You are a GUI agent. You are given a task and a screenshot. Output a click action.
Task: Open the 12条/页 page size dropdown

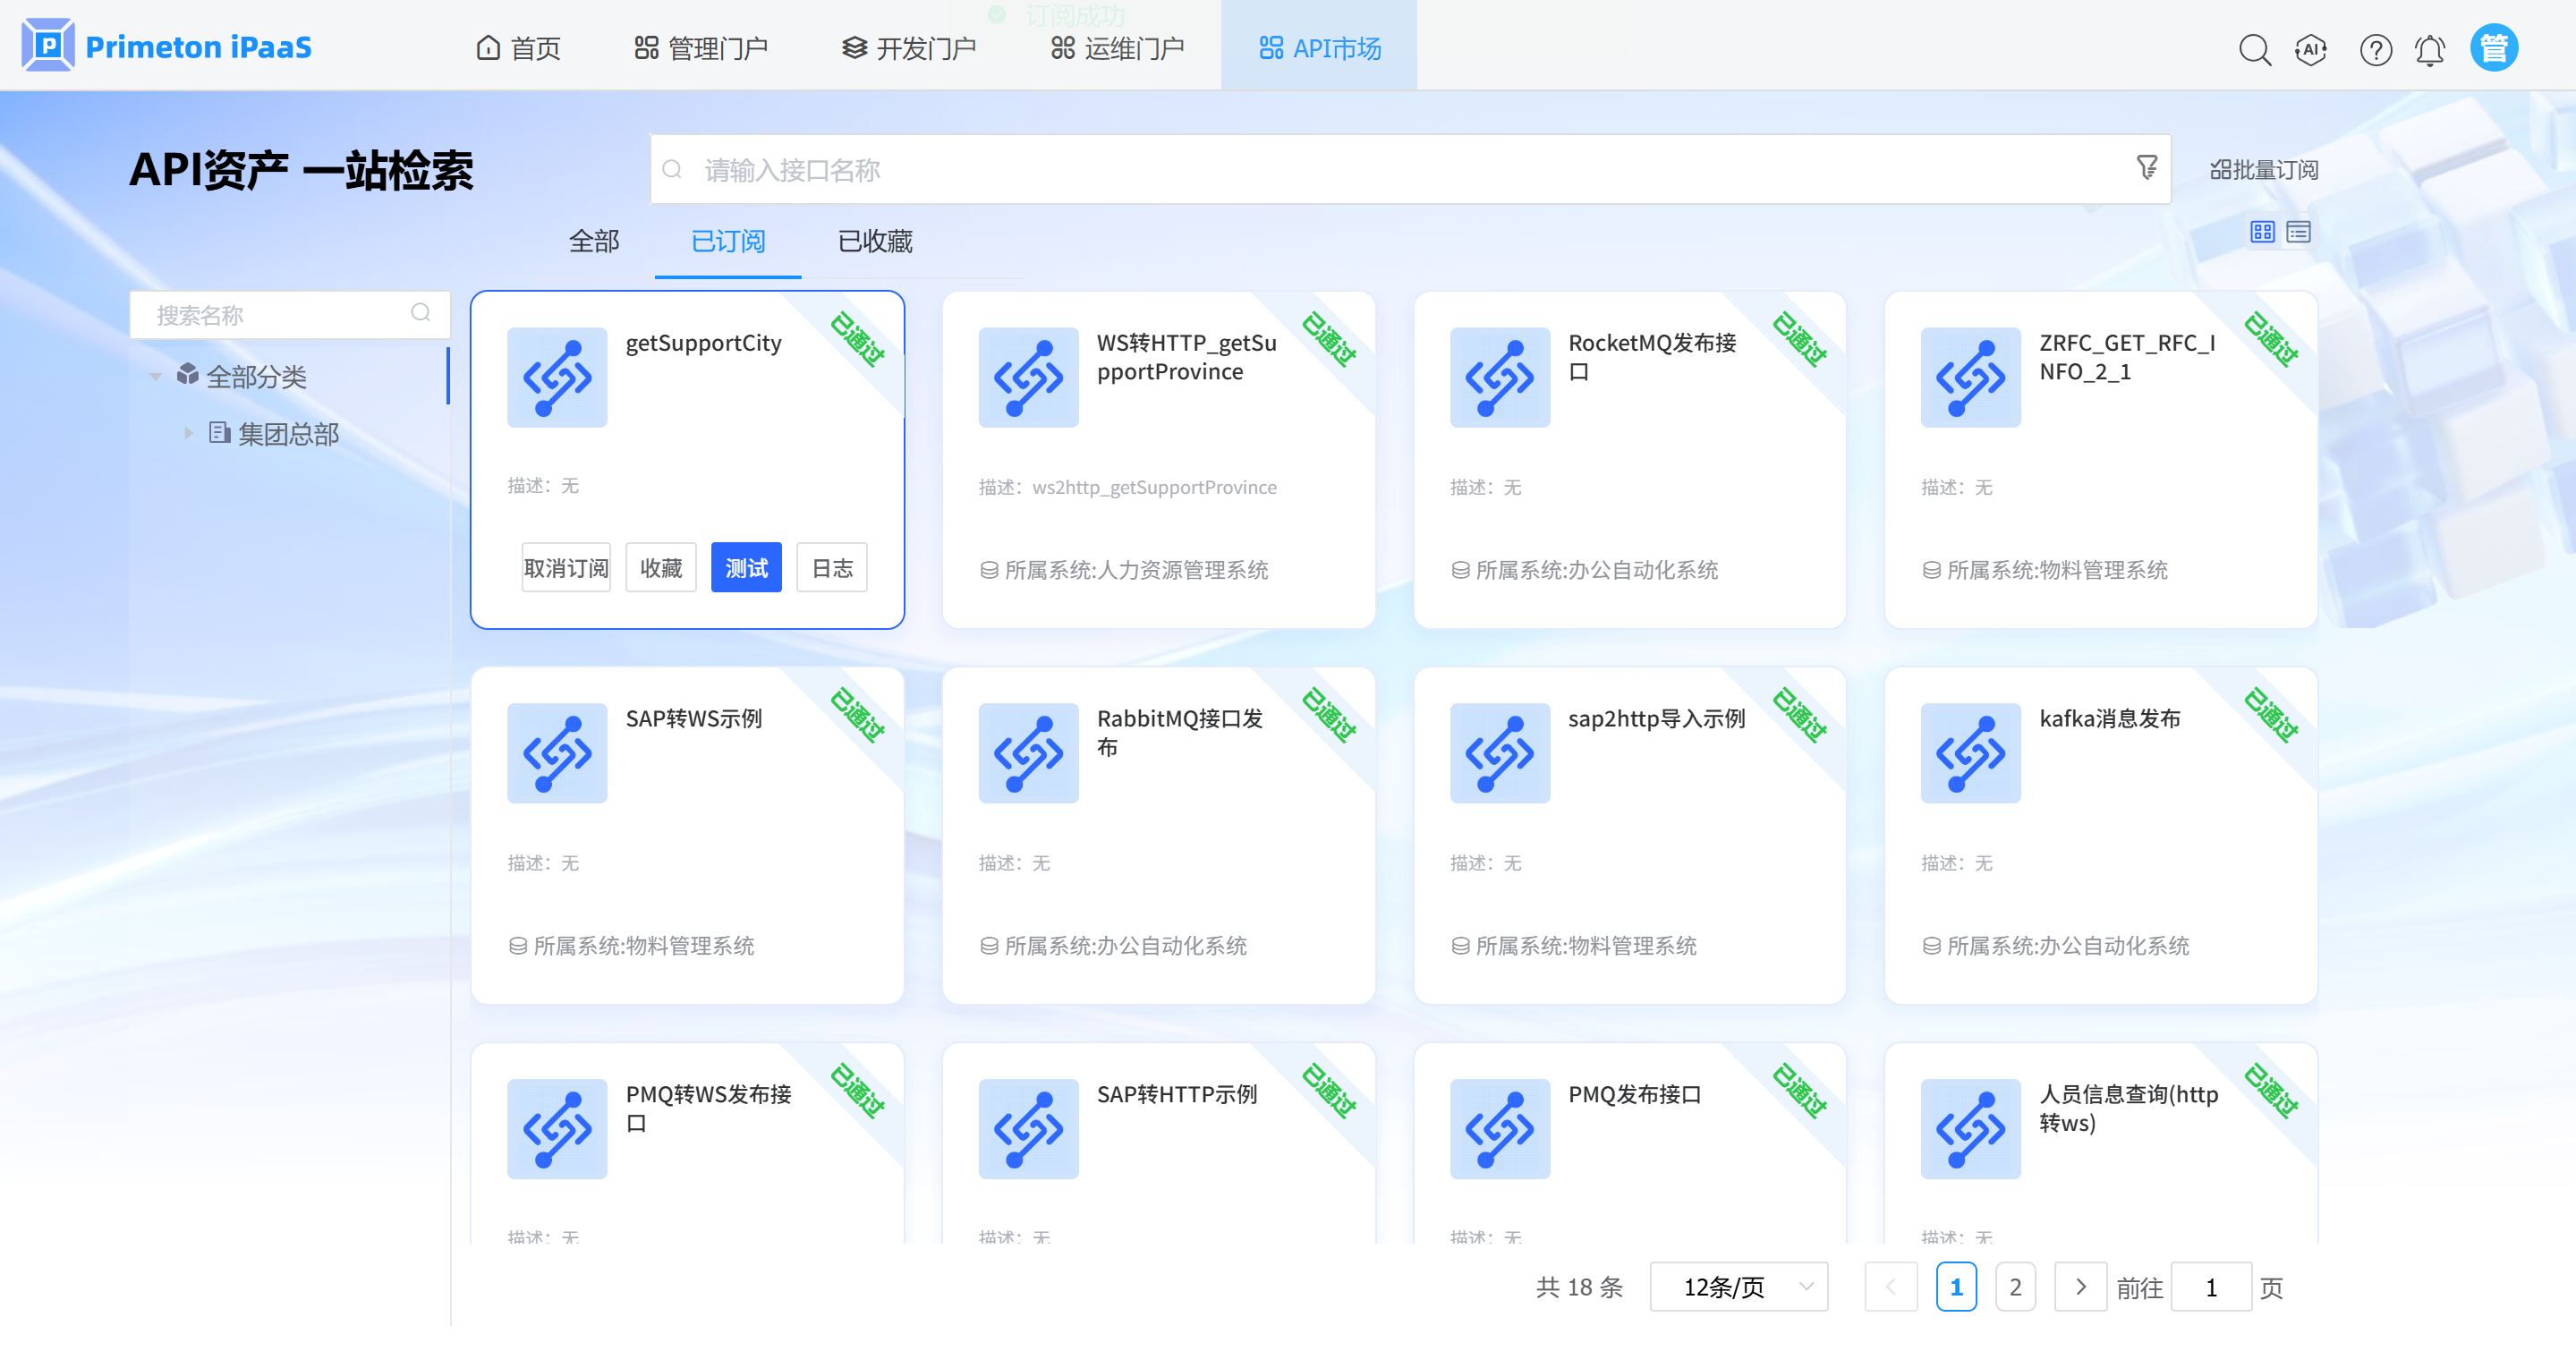[x=1738, y=1286]
